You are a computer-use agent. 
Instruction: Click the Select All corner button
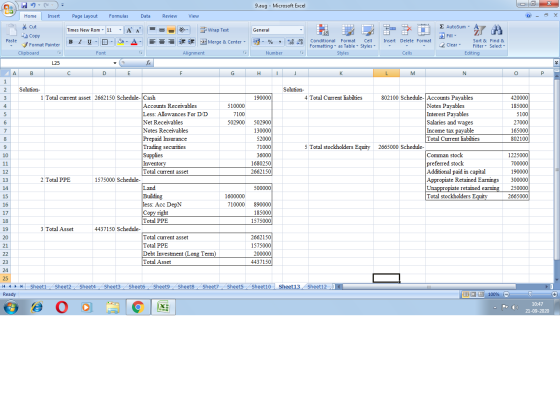pyautogui.click(x=5, y=73)
